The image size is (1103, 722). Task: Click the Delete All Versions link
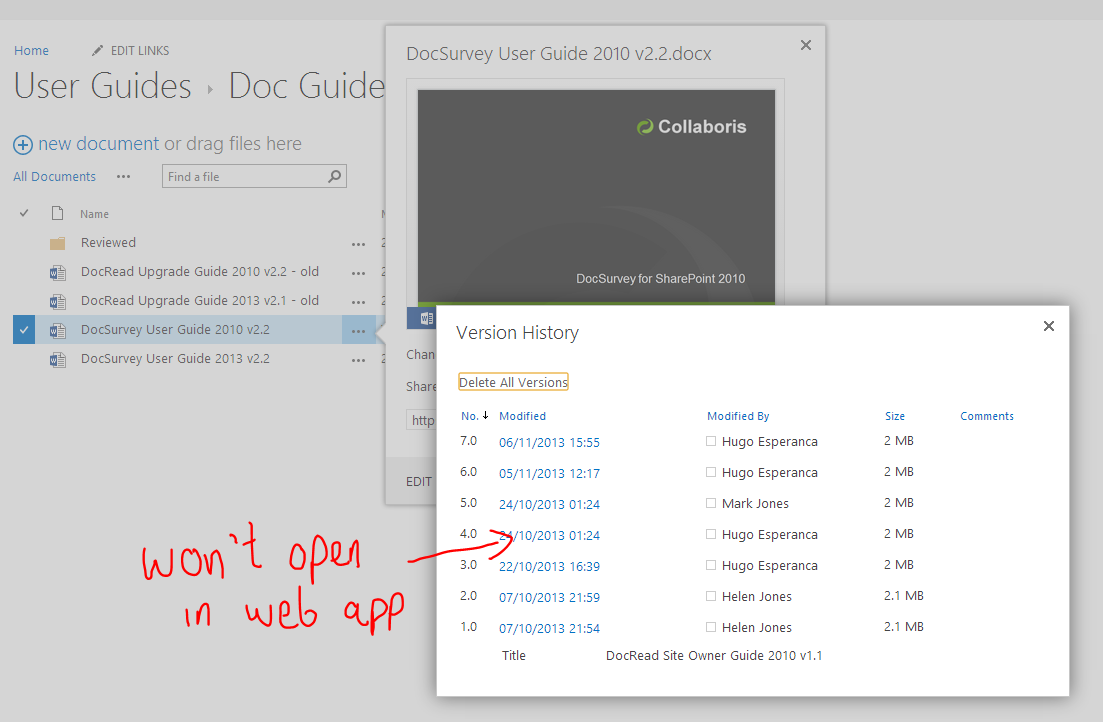[x=514, y=382]
